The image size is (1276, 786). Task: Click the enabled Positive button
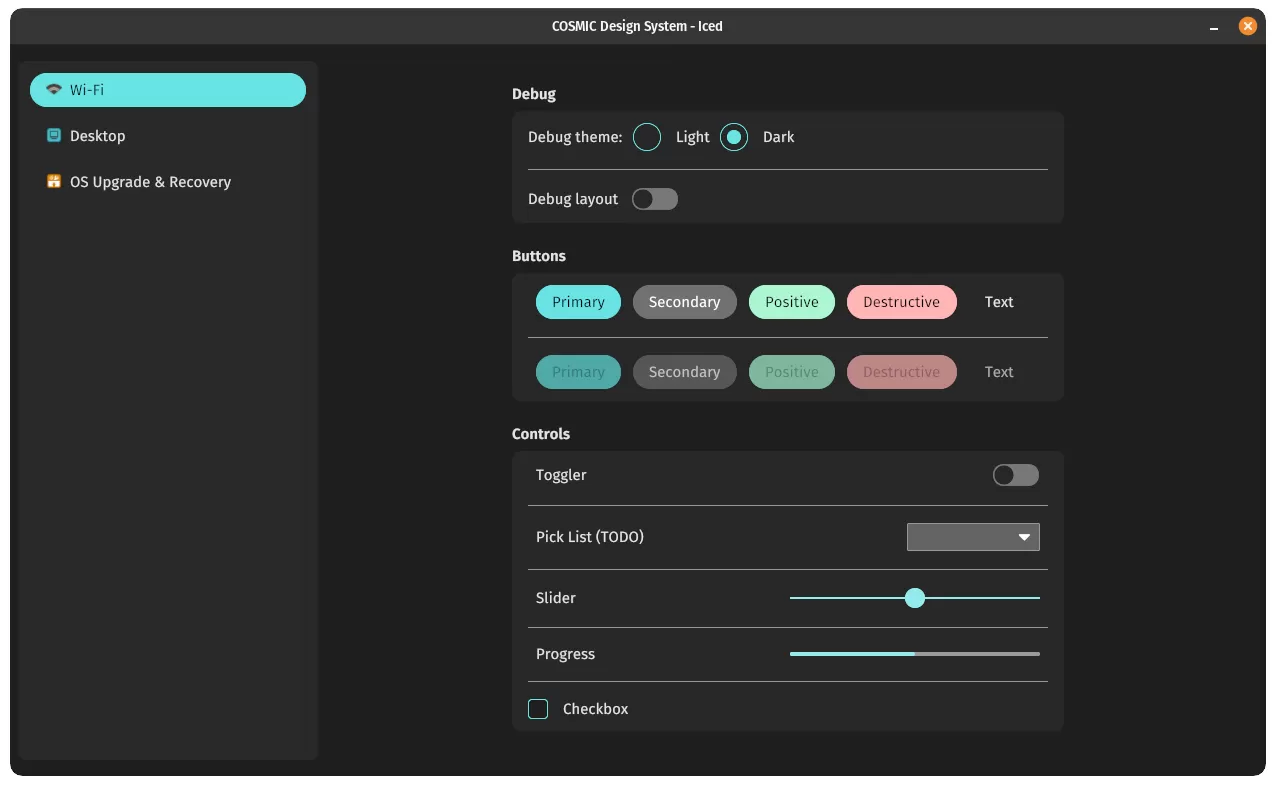(791, 302)
